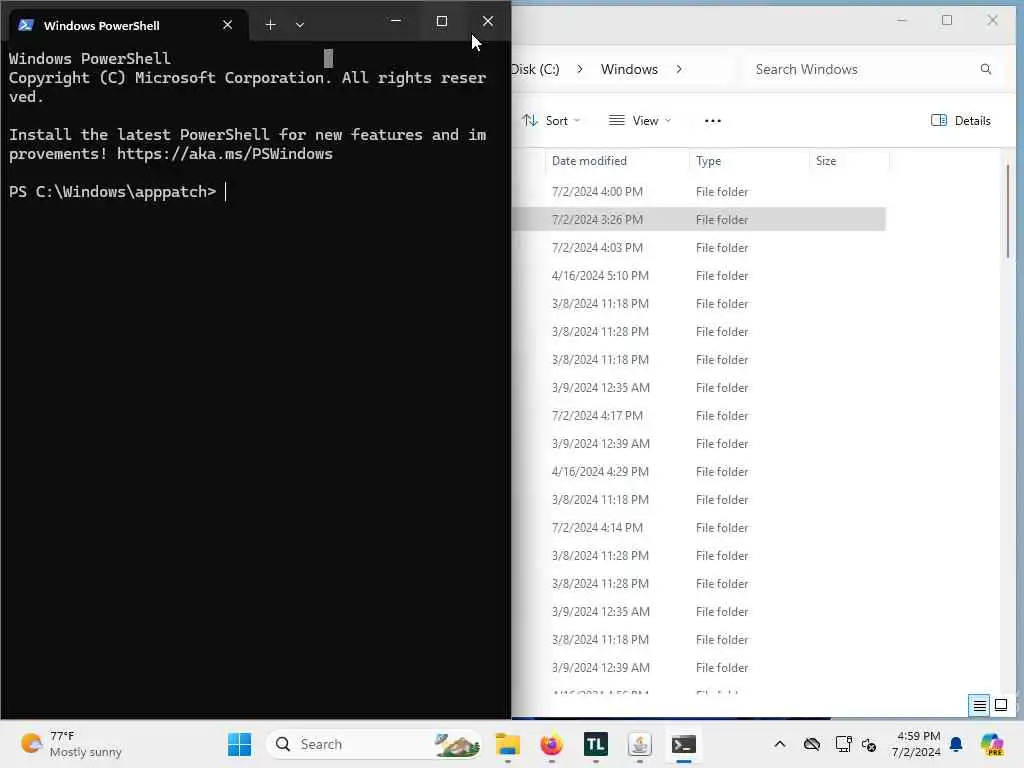Click the magnifier icon in Explorer search box
The width and height of the screenshot is (1024, 768).
point(985,69)
